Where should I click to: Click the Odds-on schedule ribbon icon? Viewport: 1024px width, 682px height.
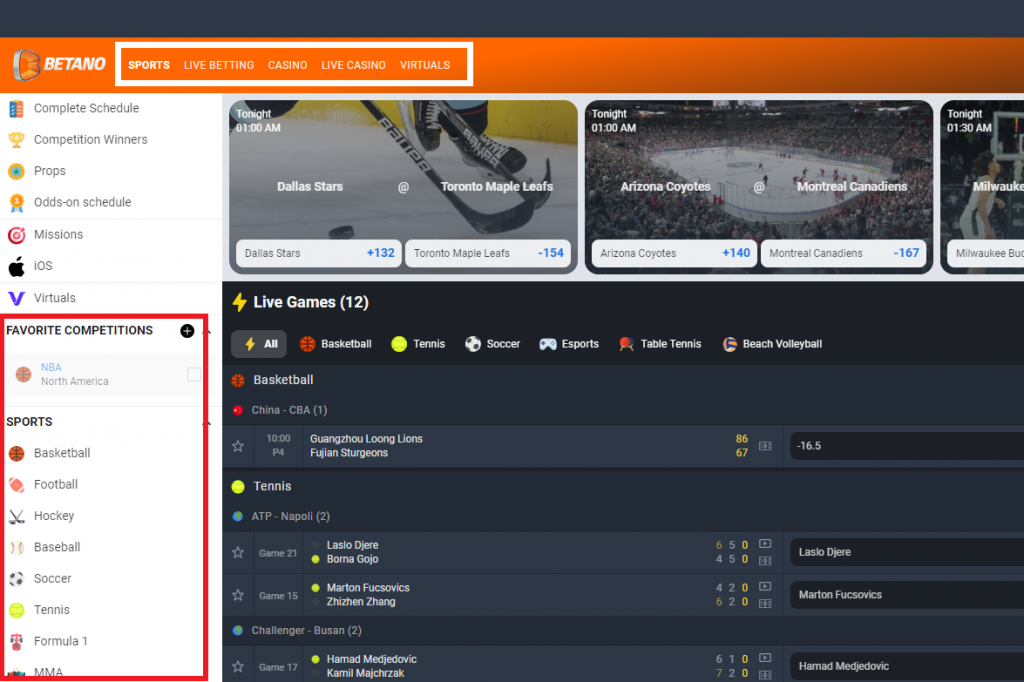tap(16, 203)
